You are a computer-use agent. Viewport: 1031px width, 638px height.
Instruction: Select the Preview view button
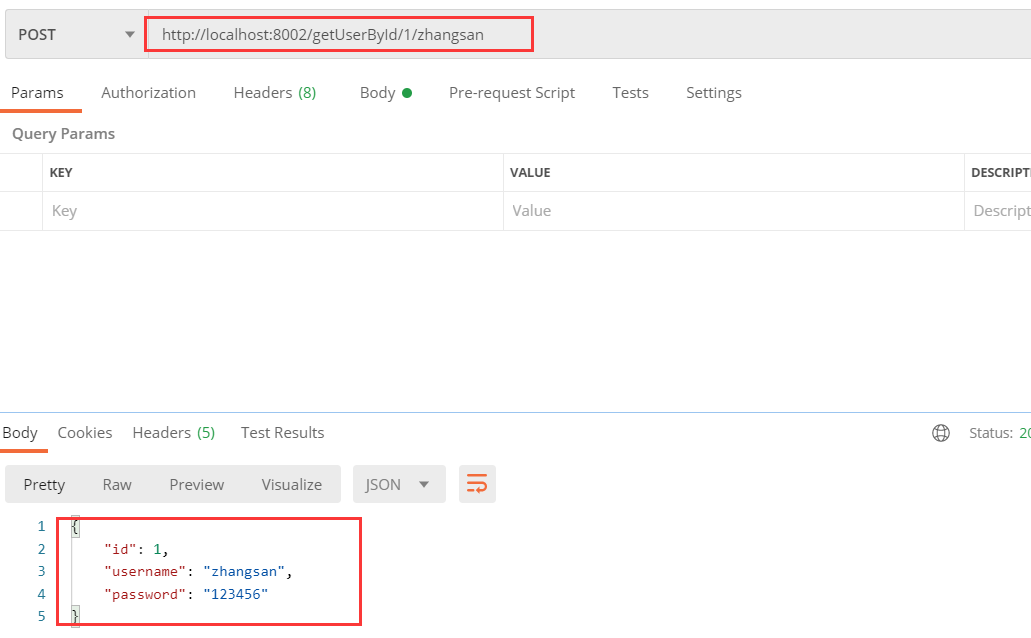197,485
